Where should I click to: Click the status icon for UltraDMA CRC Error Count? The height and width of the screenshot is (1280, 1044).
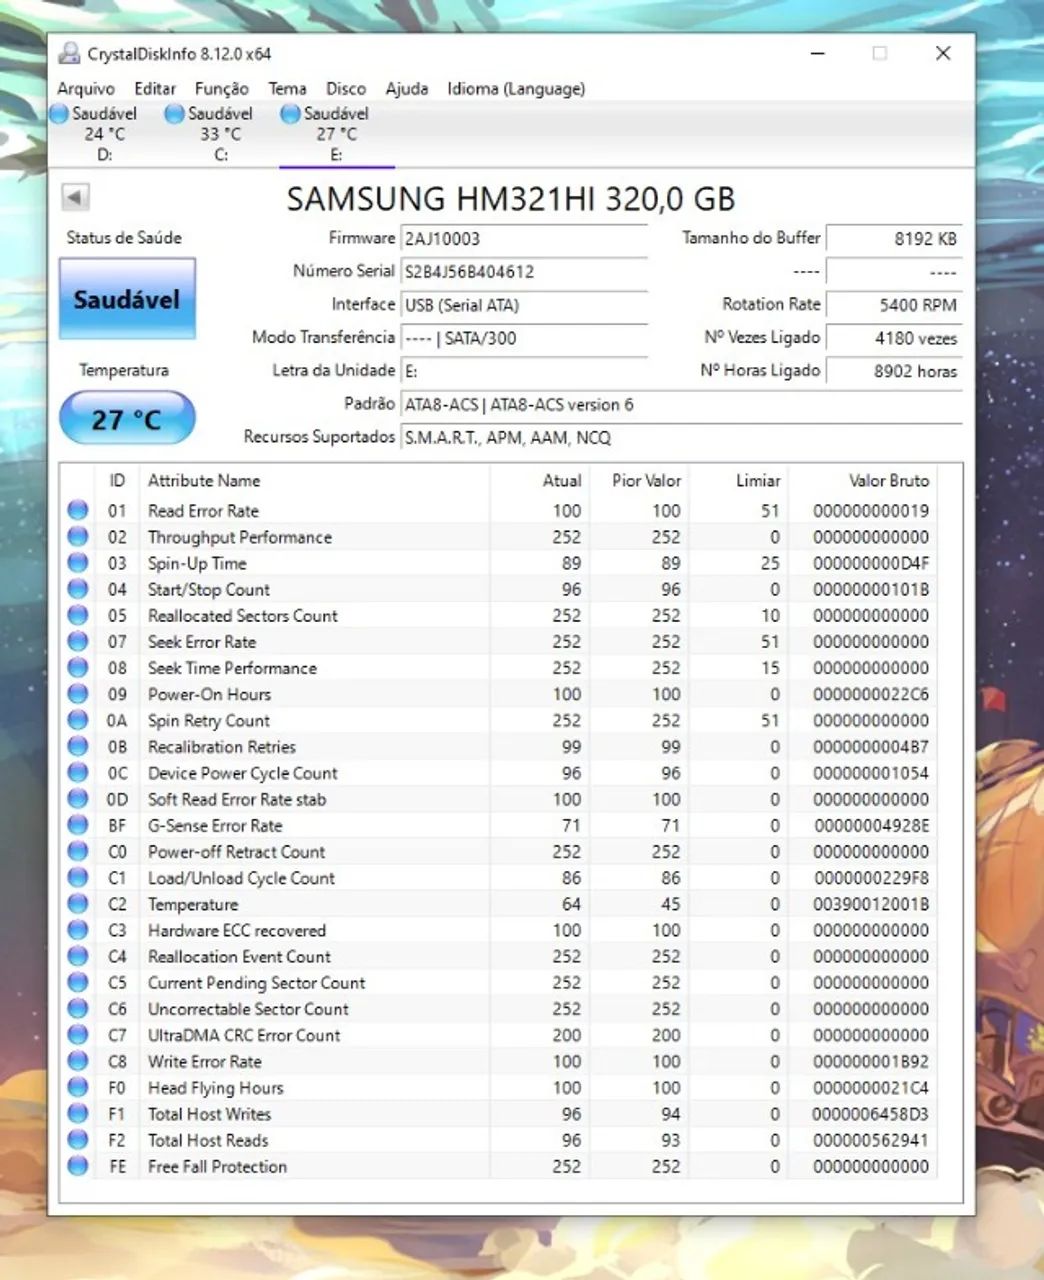[x=77, y=1036]
